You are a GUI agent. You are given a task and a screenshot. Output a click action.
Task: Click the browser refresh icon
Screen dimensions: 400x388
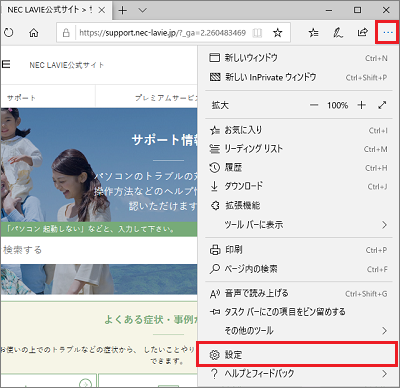click(9, 33)
